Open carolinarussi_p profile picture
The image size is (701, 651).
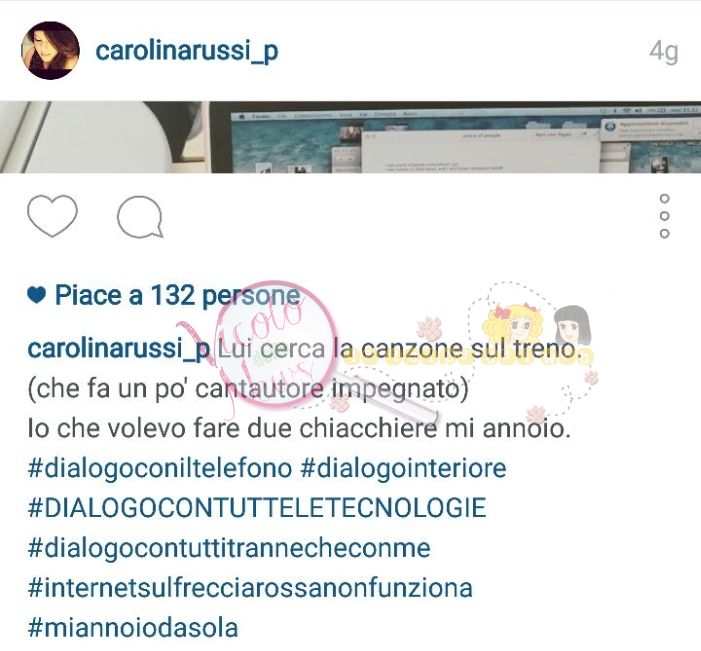(x=51, y=51)
